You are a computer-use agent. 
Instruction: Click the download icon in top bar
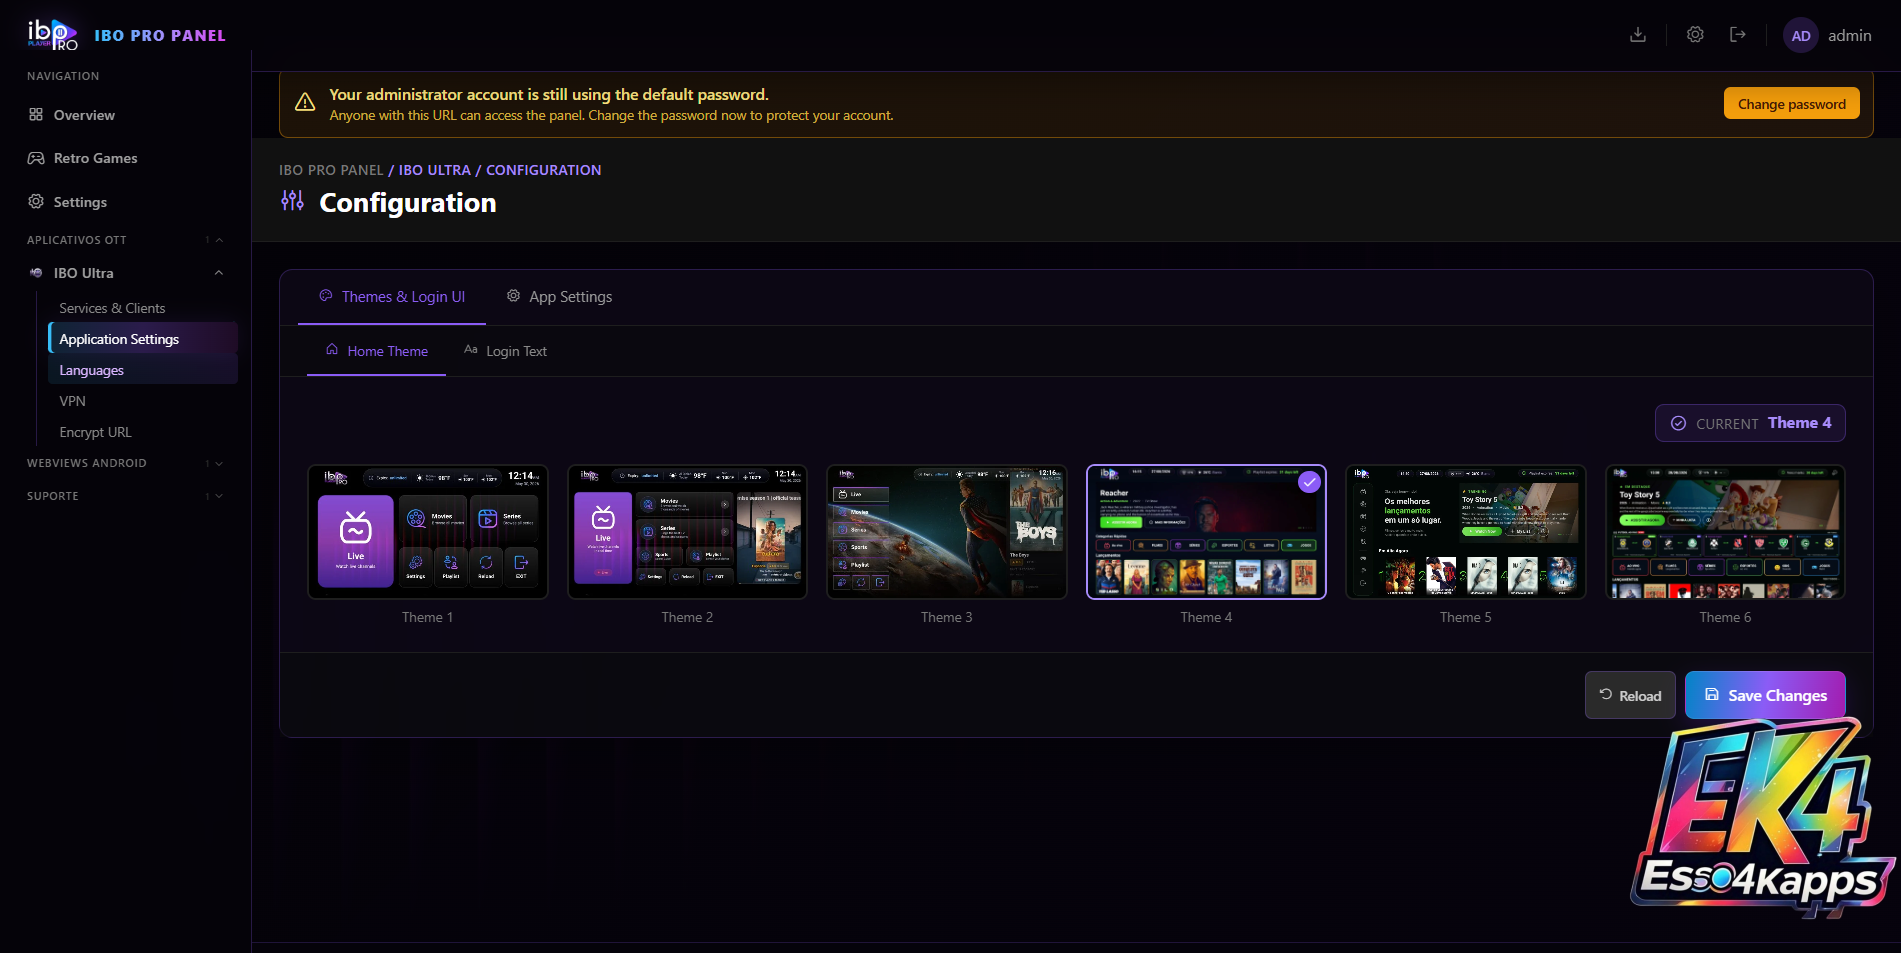[1638, 35]
